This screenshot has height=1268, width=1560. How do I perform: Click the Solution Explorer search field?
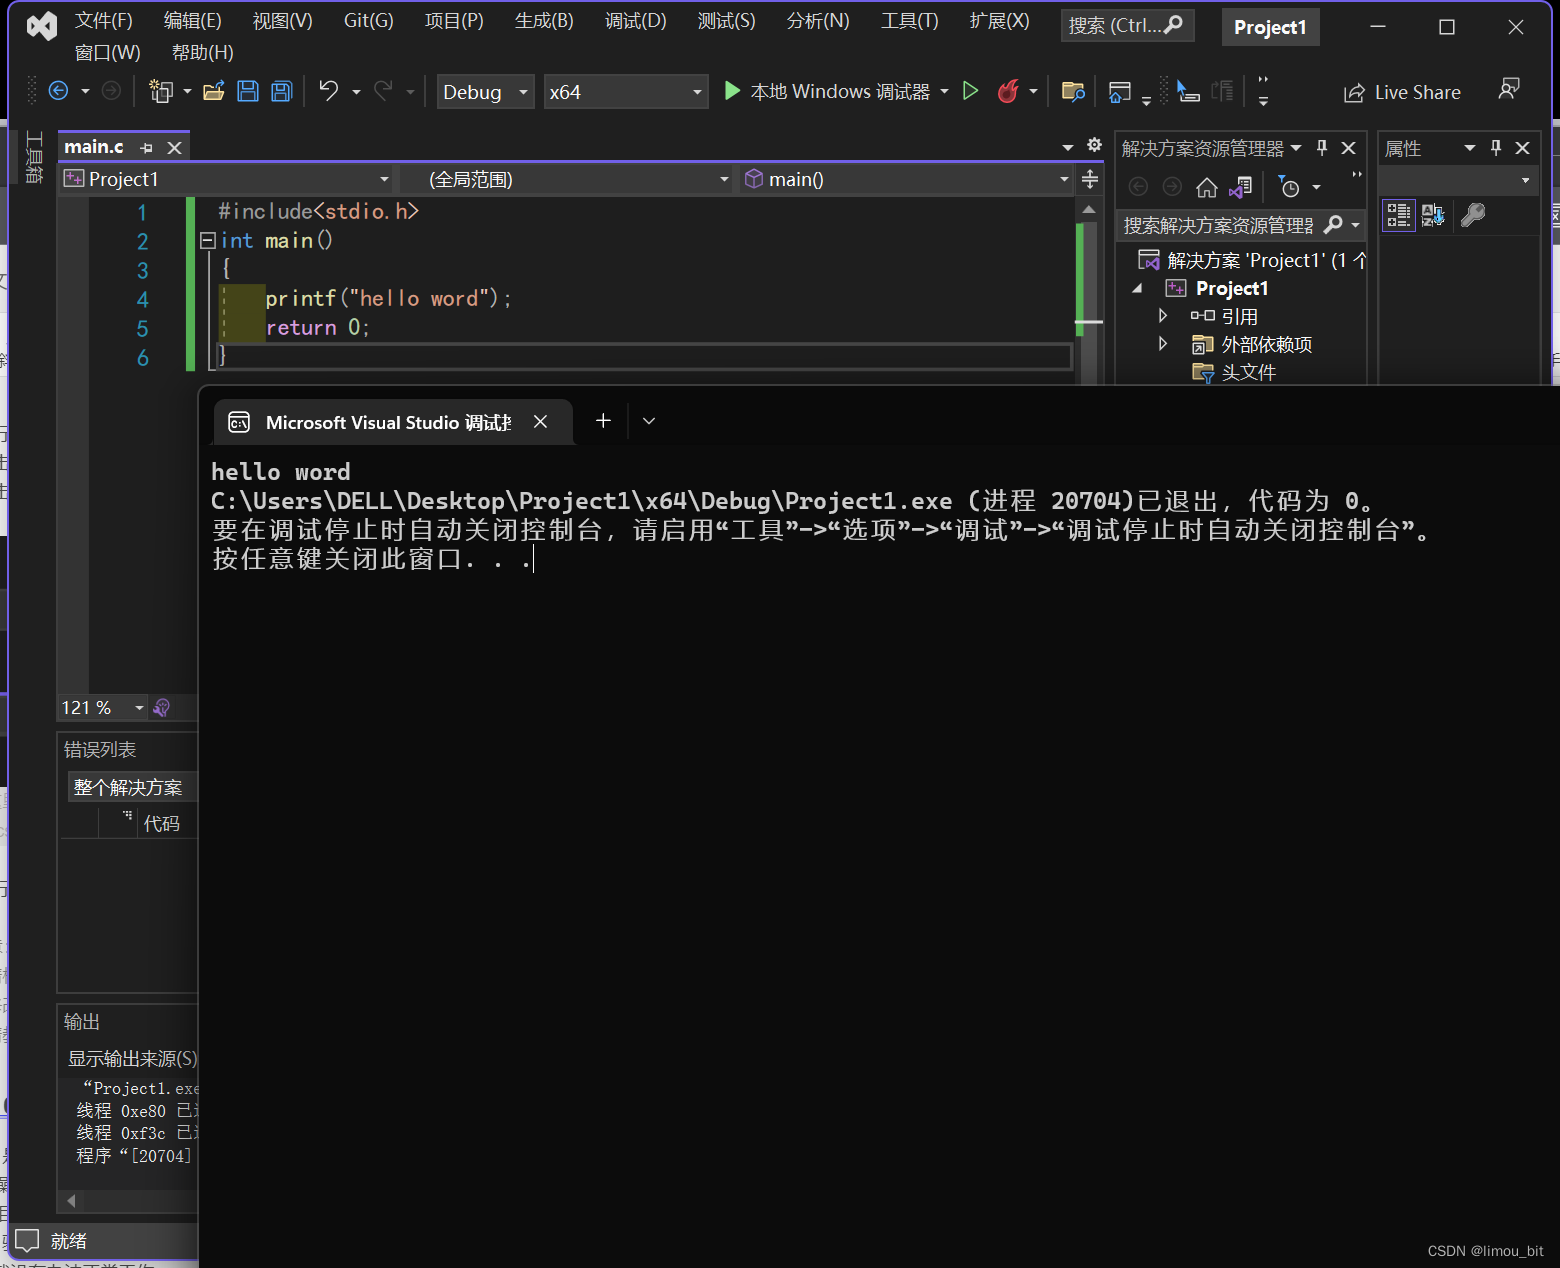(x=1216, y=226)
